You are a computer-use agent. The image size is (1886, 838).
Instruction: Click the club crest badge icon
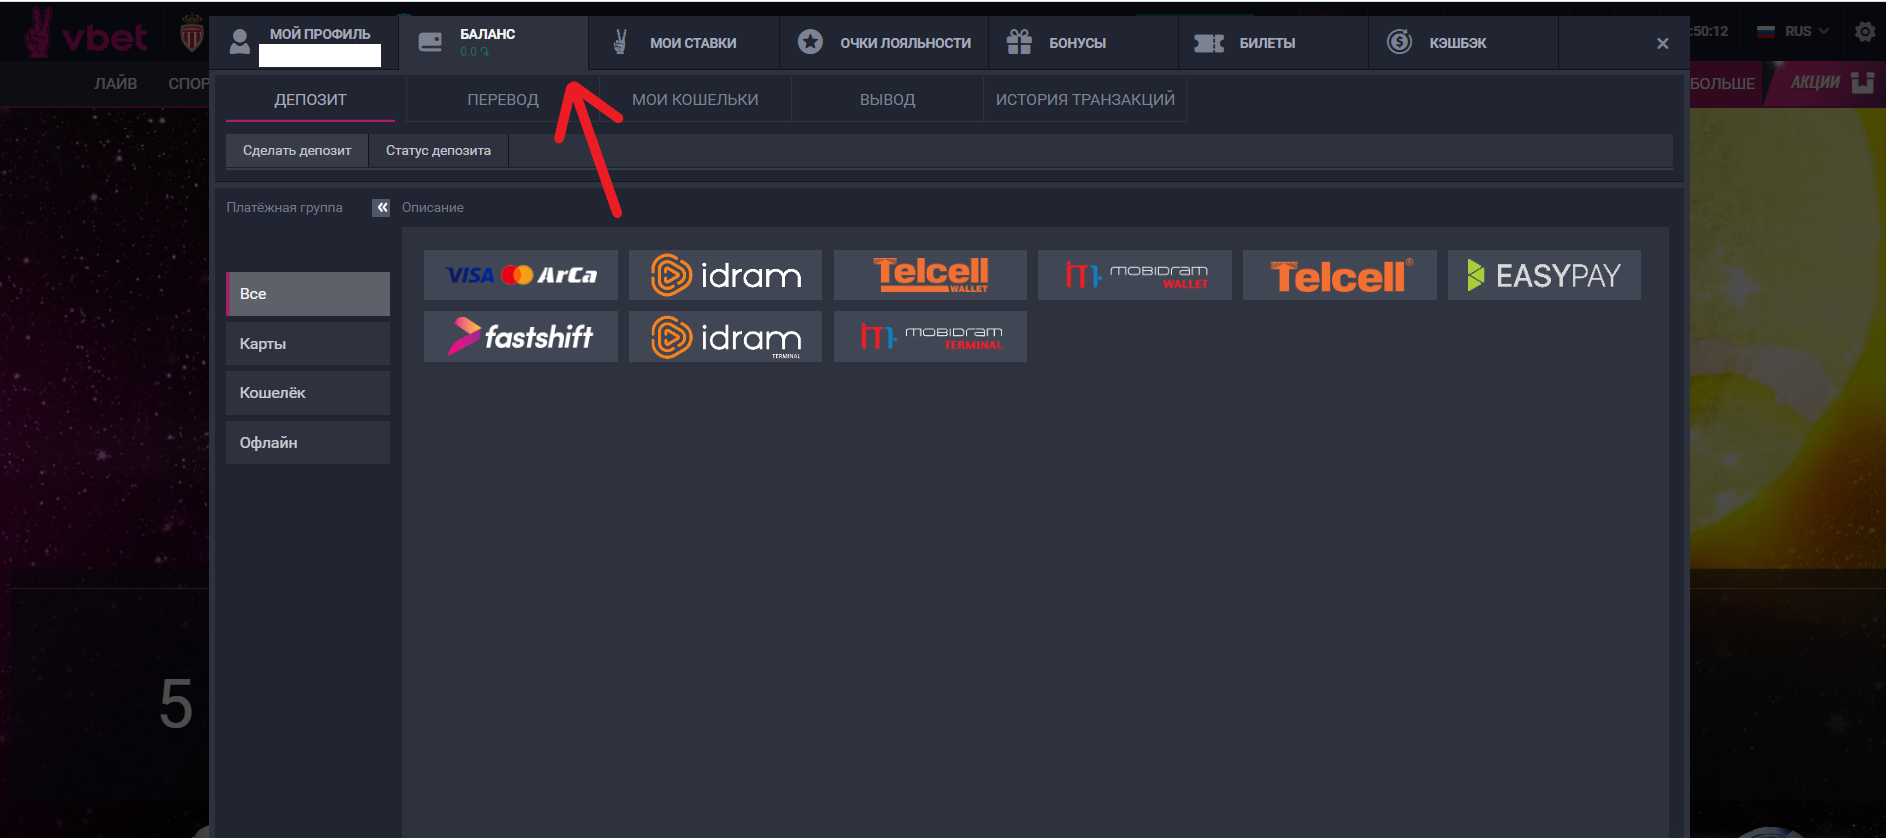(x=192, y=34)
